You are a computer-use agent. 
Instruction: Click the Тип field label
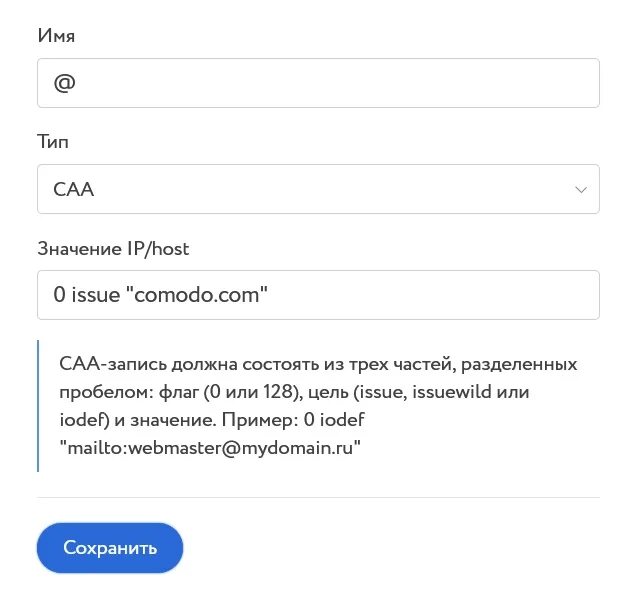53,142
